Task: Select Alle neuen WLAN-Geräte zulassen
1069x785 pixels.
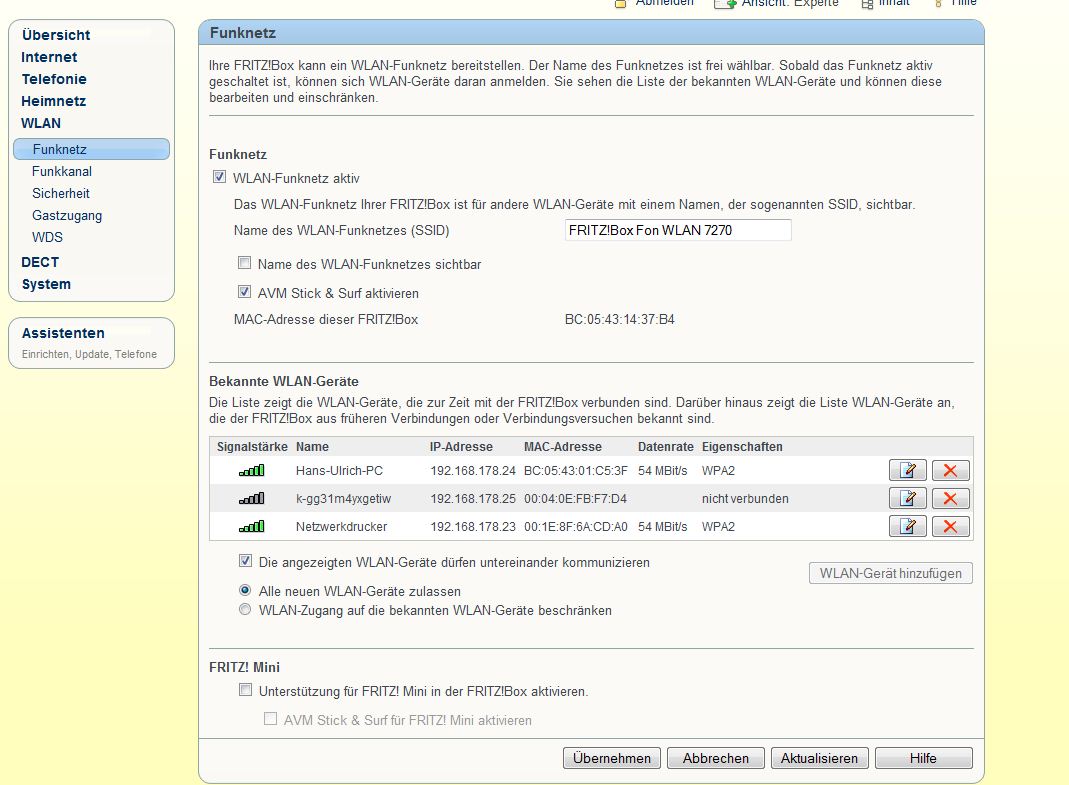Action: (x=245, y=591)
